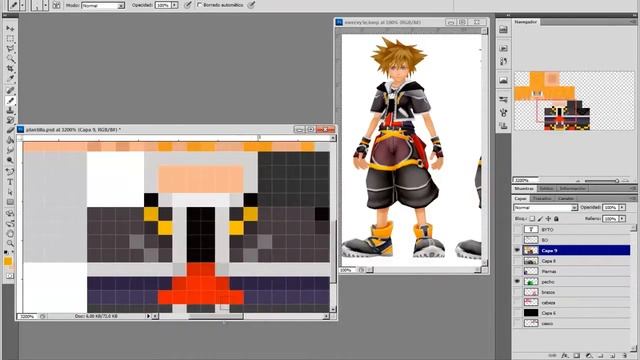
Task: Open the plantilla window status bar arrow
Action: (148, 316)
